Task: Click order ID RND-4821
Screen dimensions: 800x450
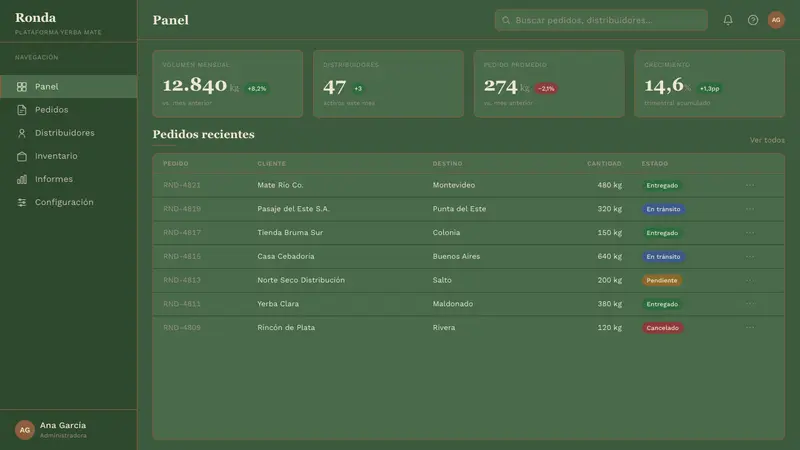Action: (x=182, y=185)
